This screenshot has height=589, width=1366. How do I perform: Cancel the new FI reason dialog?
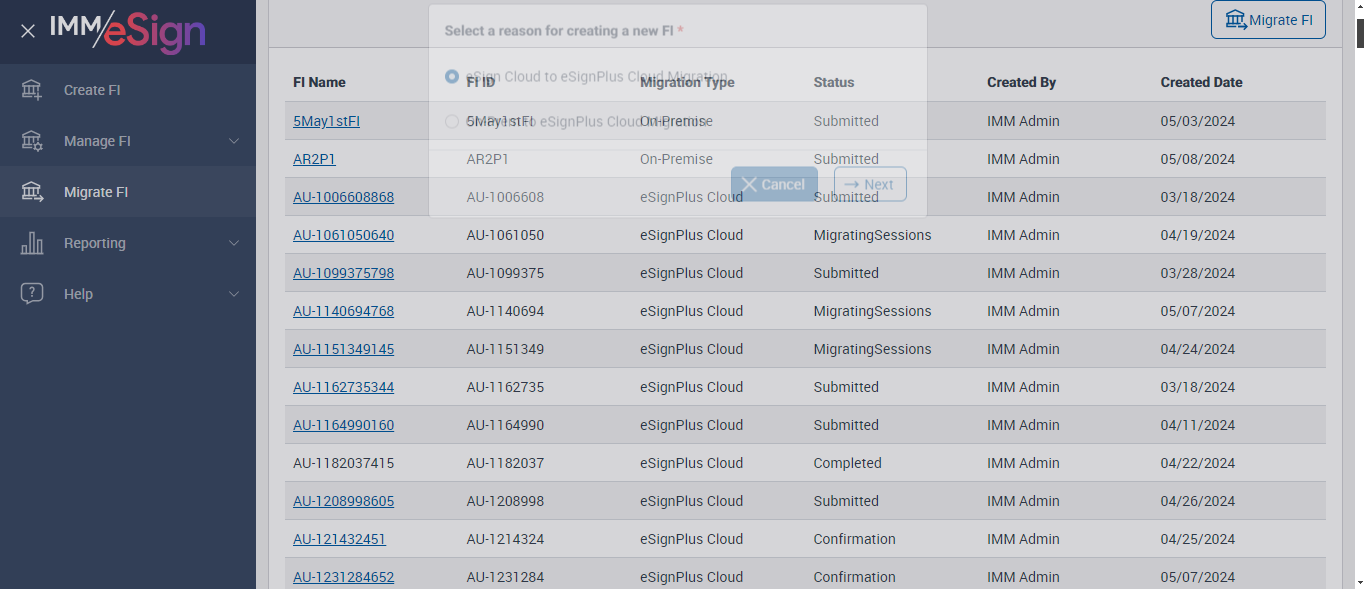pyautogui.click(x=774, y=184)
